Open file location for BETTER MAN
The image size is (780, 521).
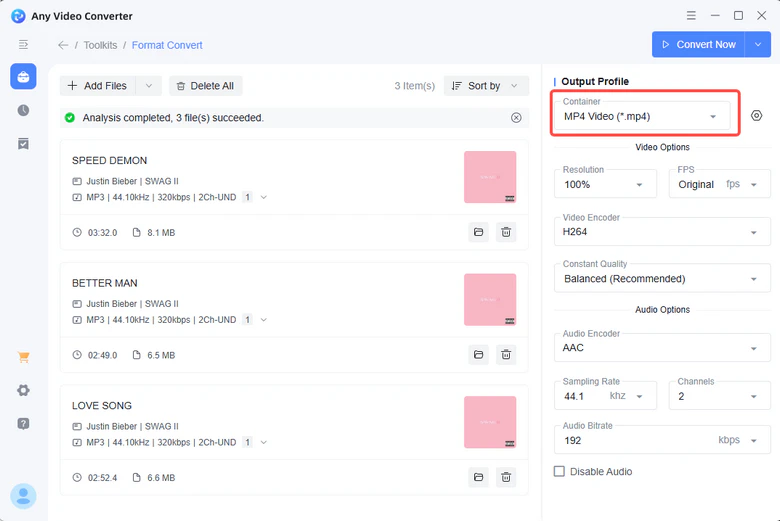(x=479, y=354)
